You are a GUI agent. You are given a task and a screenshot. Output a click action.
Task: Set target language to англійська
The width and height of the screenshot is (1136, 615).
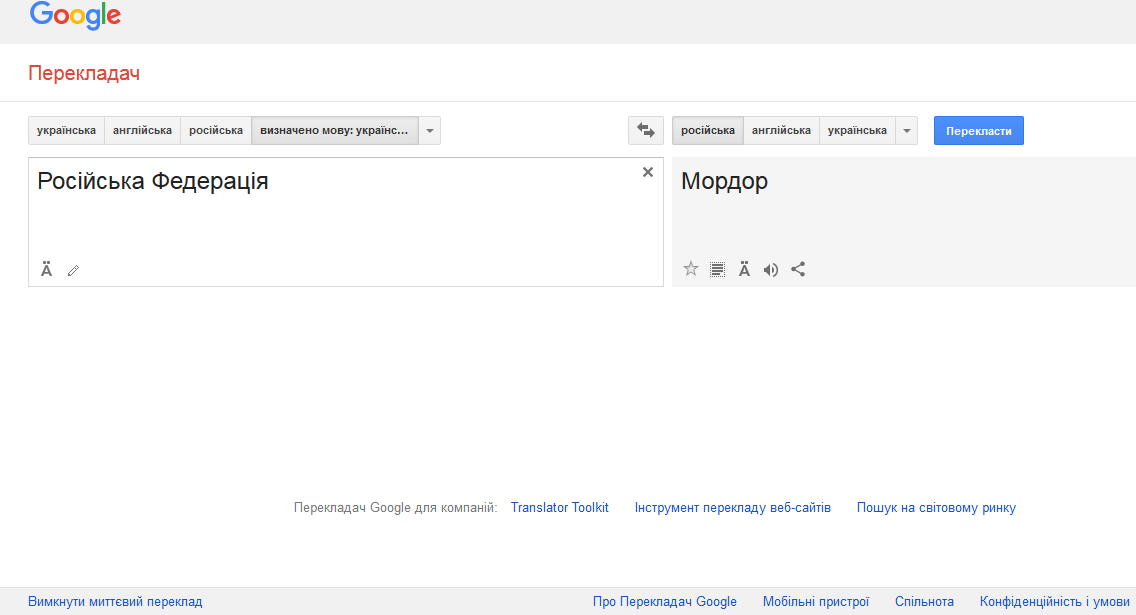click(x=782, y=130)
